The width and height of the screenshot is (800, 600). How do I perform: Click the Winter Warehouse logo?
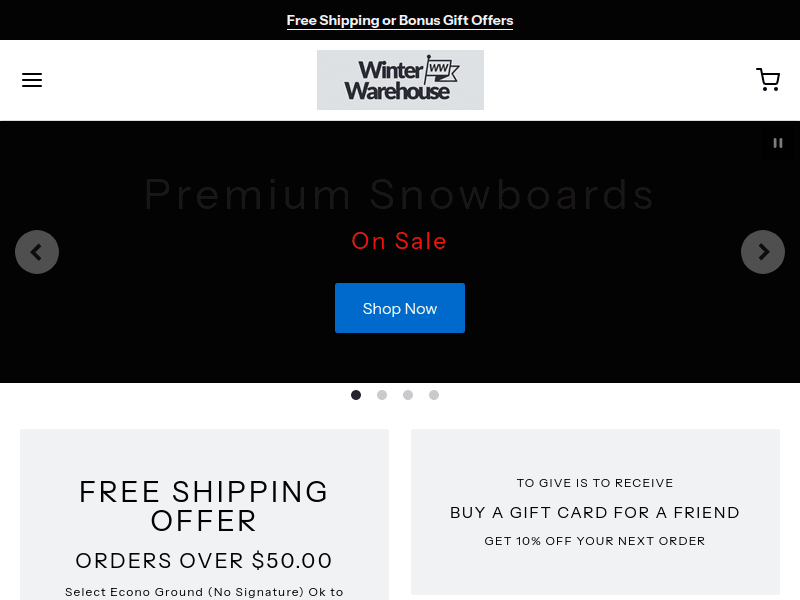coord(401,80)
